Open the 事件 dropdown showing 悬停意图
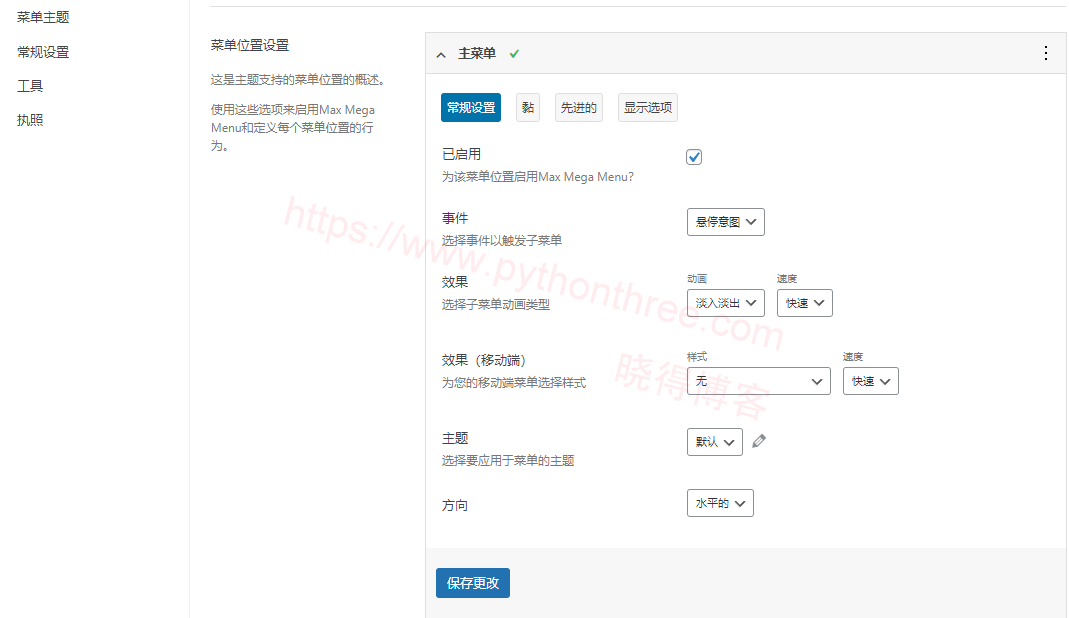This screenshot has width=1069, height=618. pyautogui.click(x=725, y=222)
